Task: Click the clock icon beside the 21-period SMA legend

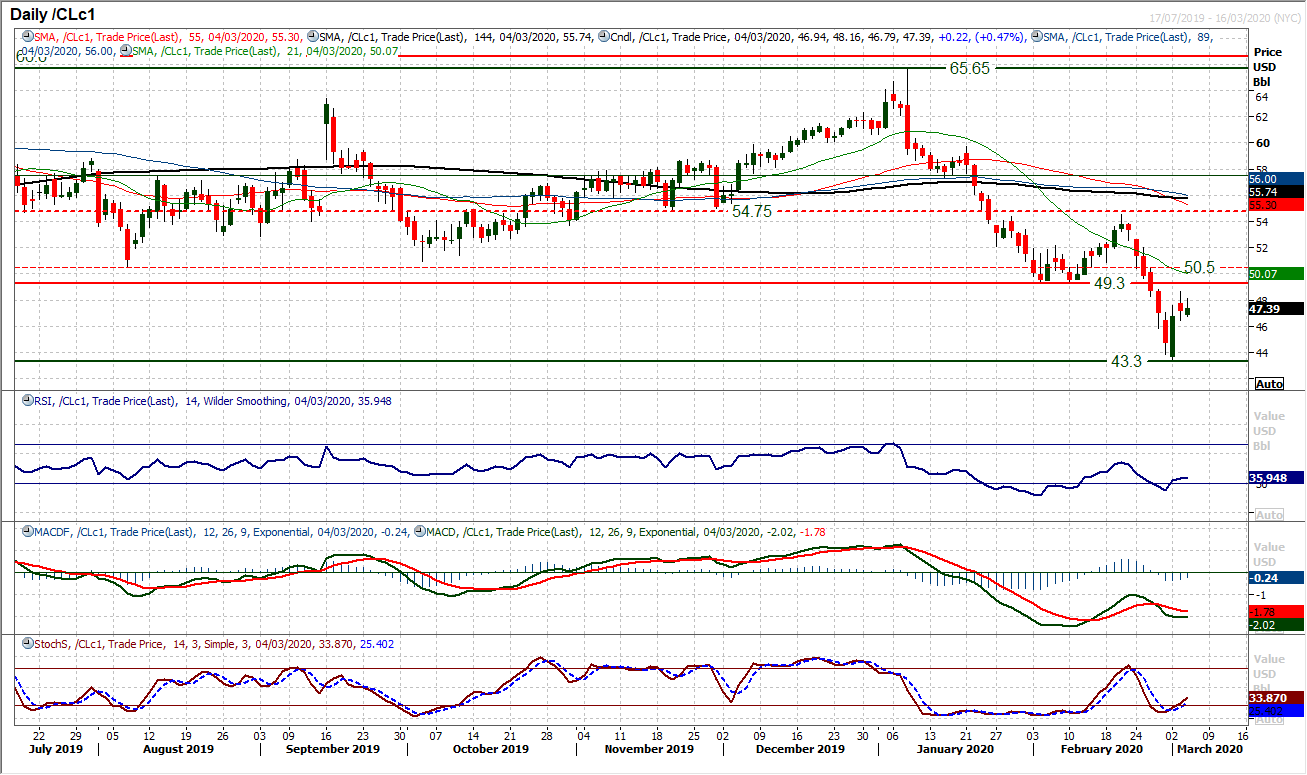Action: coord(124,50)
